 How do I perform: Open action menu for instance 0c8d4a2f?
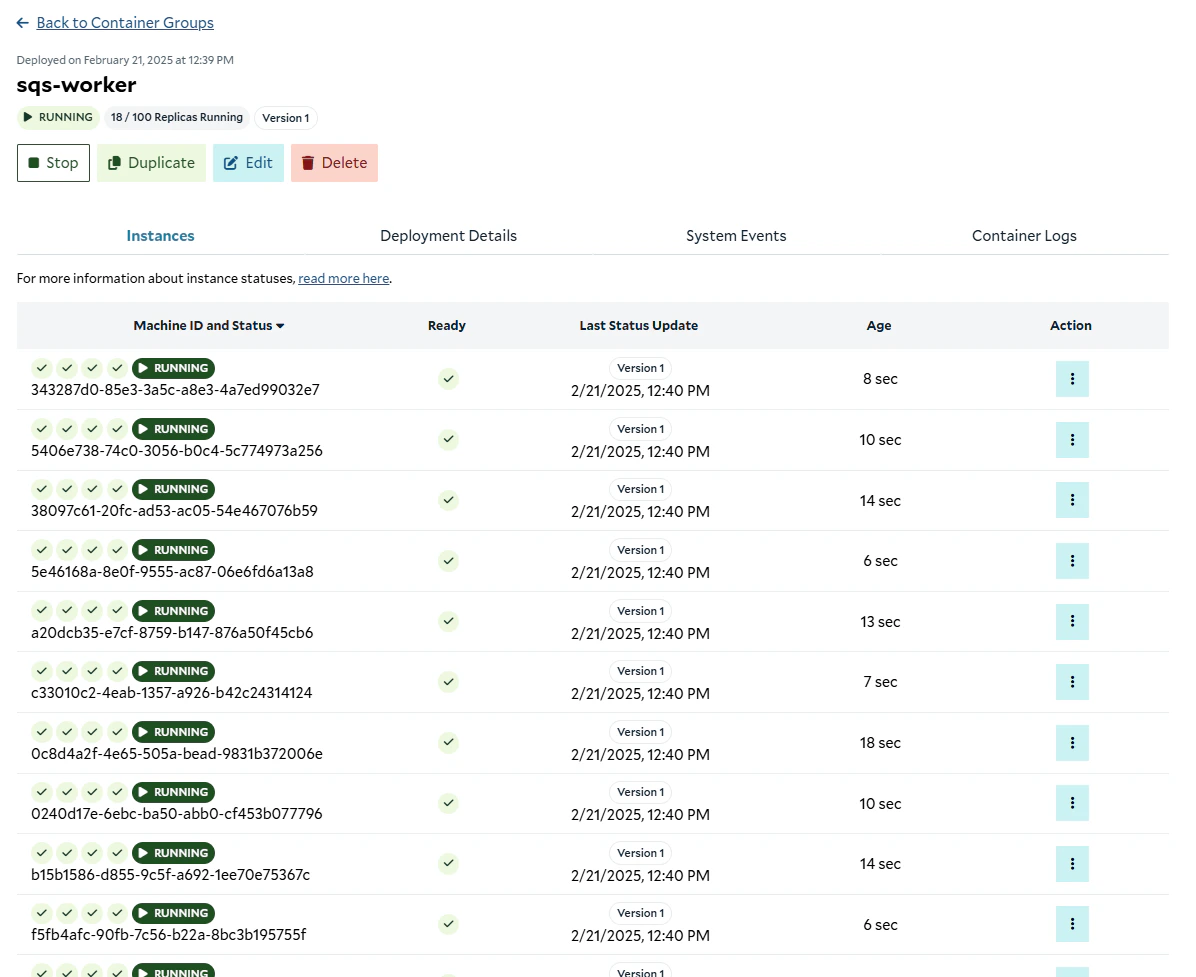(x=1072, y=743)
